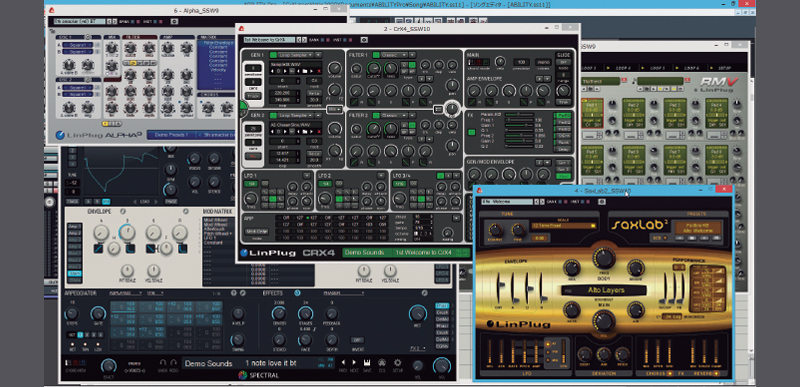
Task: Select Gen 1 in the GEN/MOD ENVELOPE section
Action: point(563,163)
